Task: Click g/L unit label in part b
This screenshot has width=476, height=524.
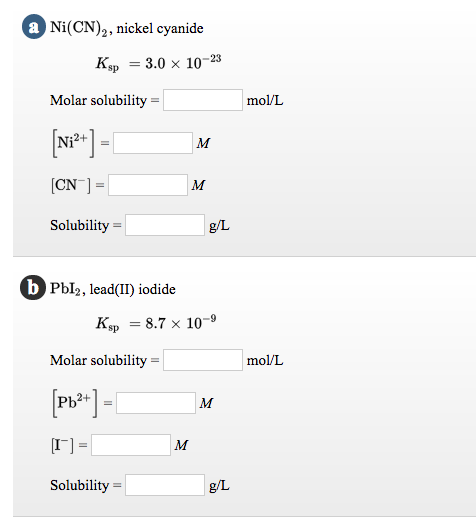Action: pyautogui.click(x=219, y=486)
